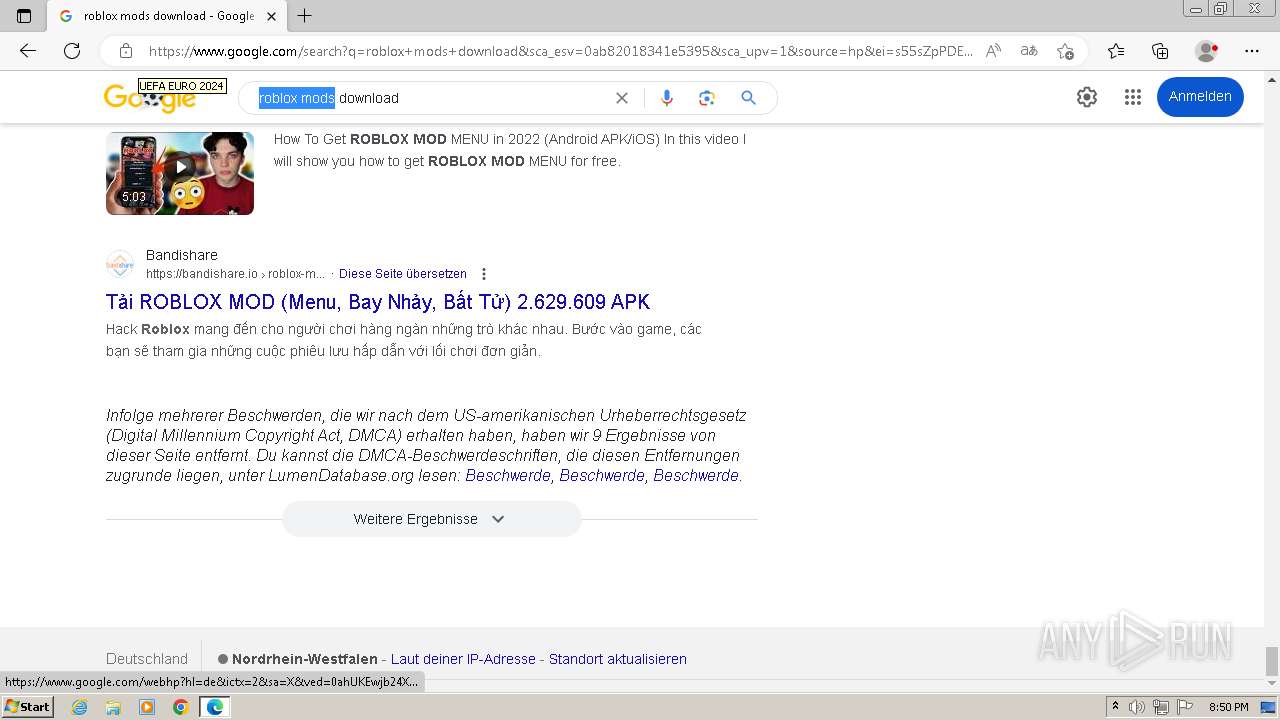View site information via the lock icon
Image resolution: width=1280 pixels, height=720 pixels.
(x=126, y=51)
